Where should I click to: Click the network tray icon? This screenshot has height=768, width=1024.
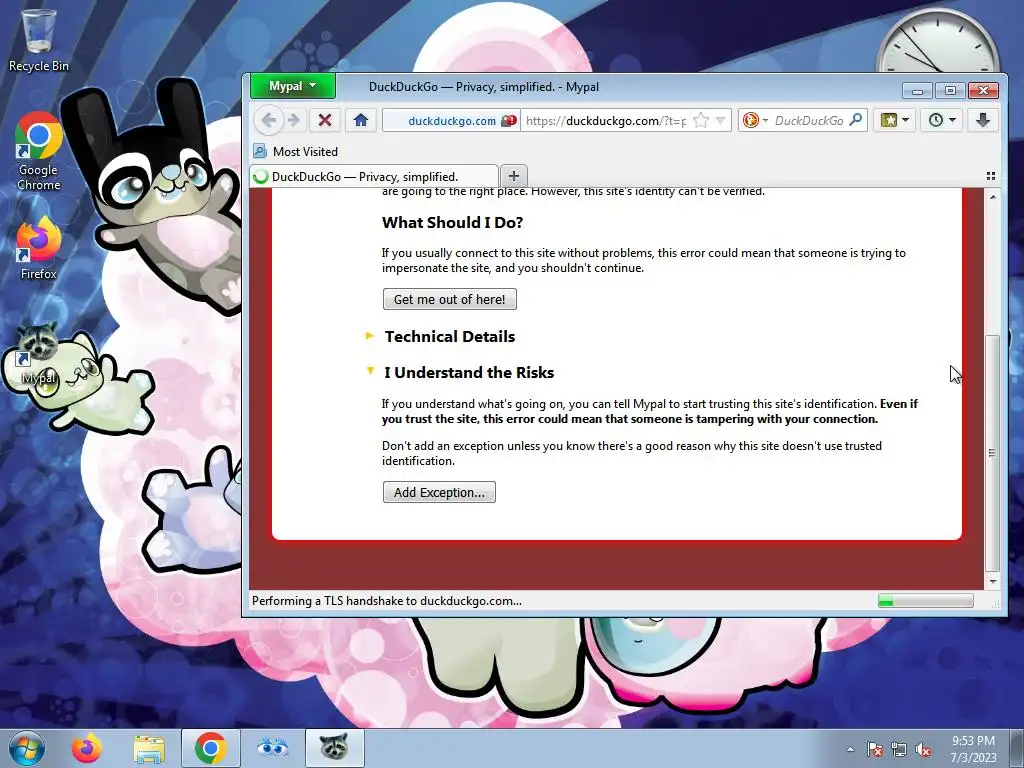(x=899, y=749)
